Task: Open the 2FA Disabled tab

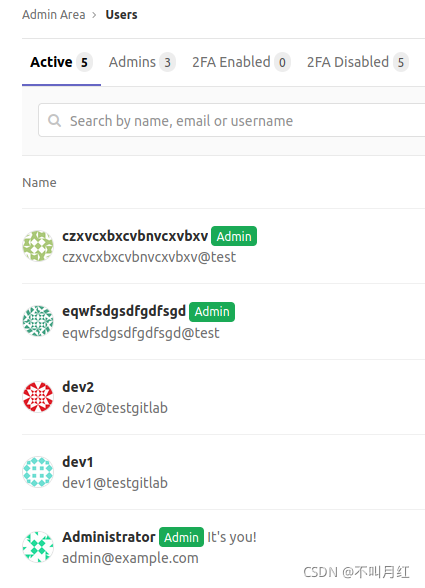Action: [x=357, y=62]
